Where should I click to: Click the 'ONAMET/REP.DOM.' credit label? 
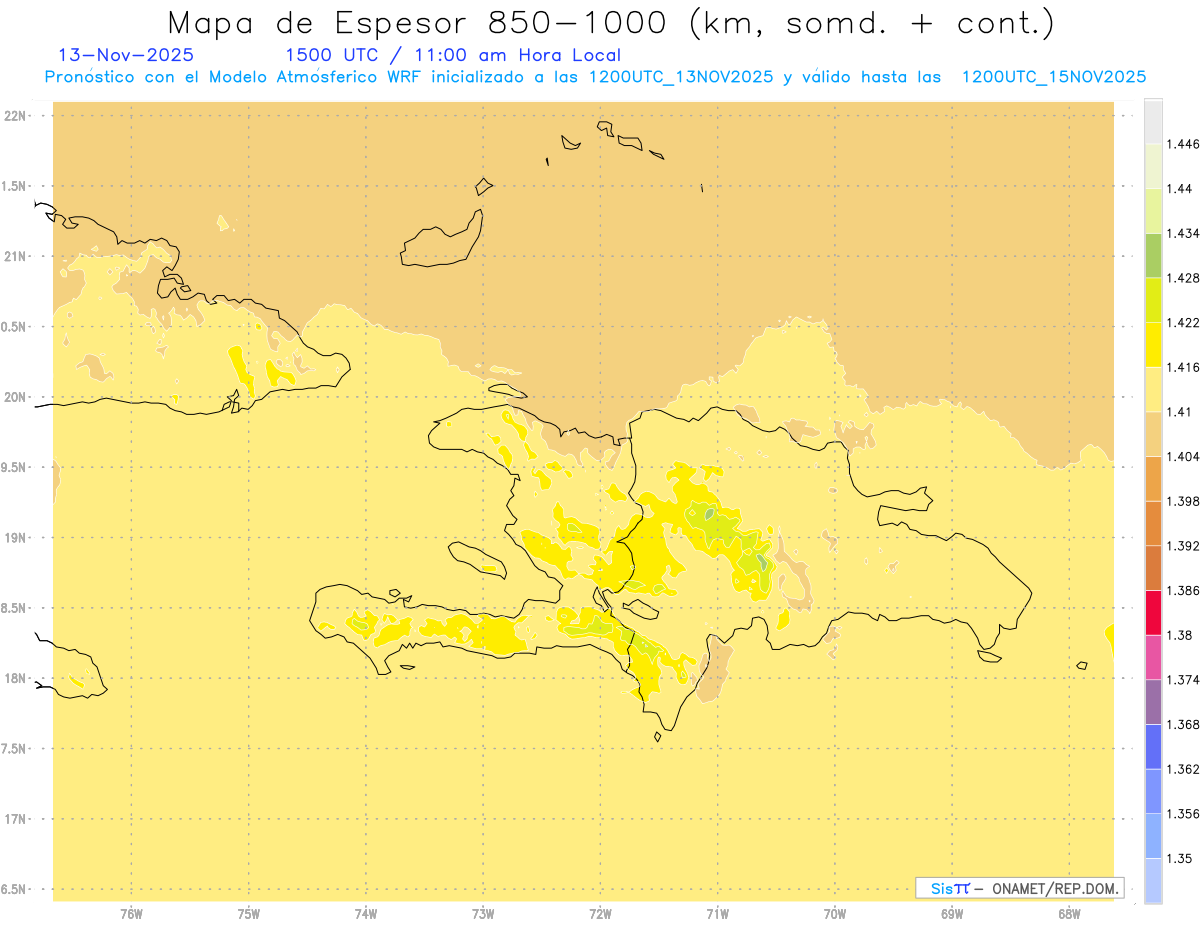click(x=1055, y=888)
